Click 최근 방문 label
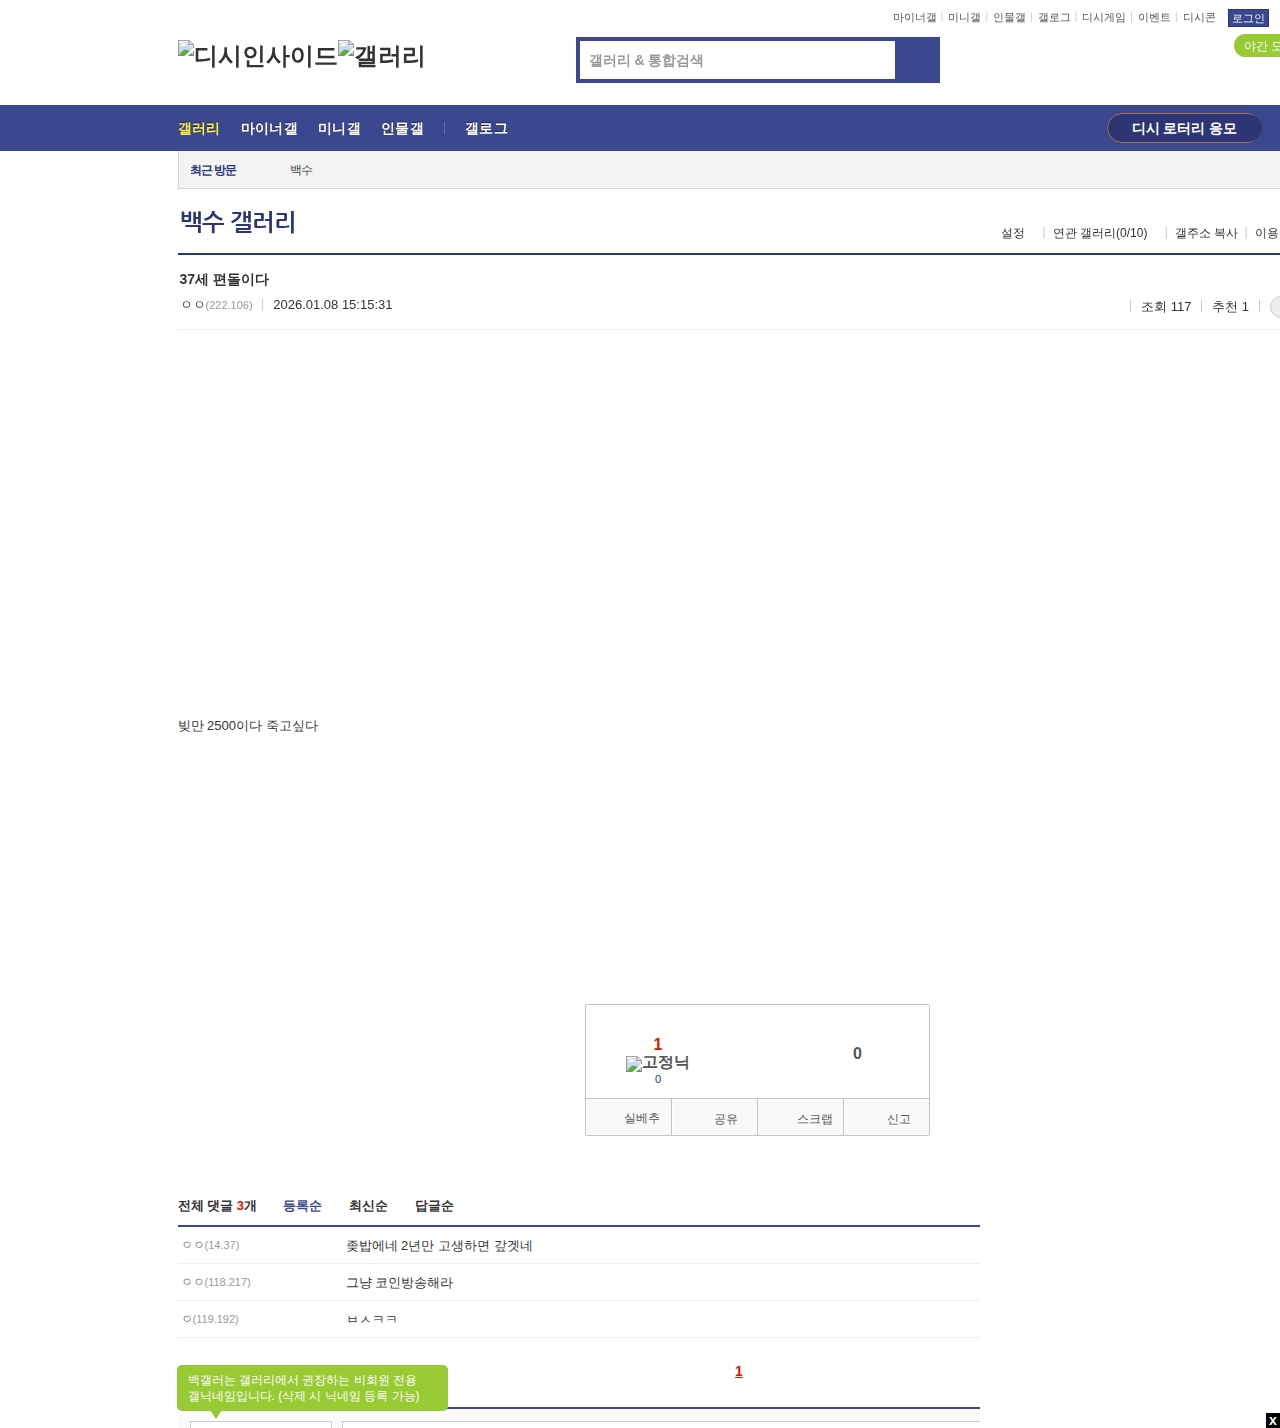The height and width of the screenshot is (1428, 1280). [213, 170]
